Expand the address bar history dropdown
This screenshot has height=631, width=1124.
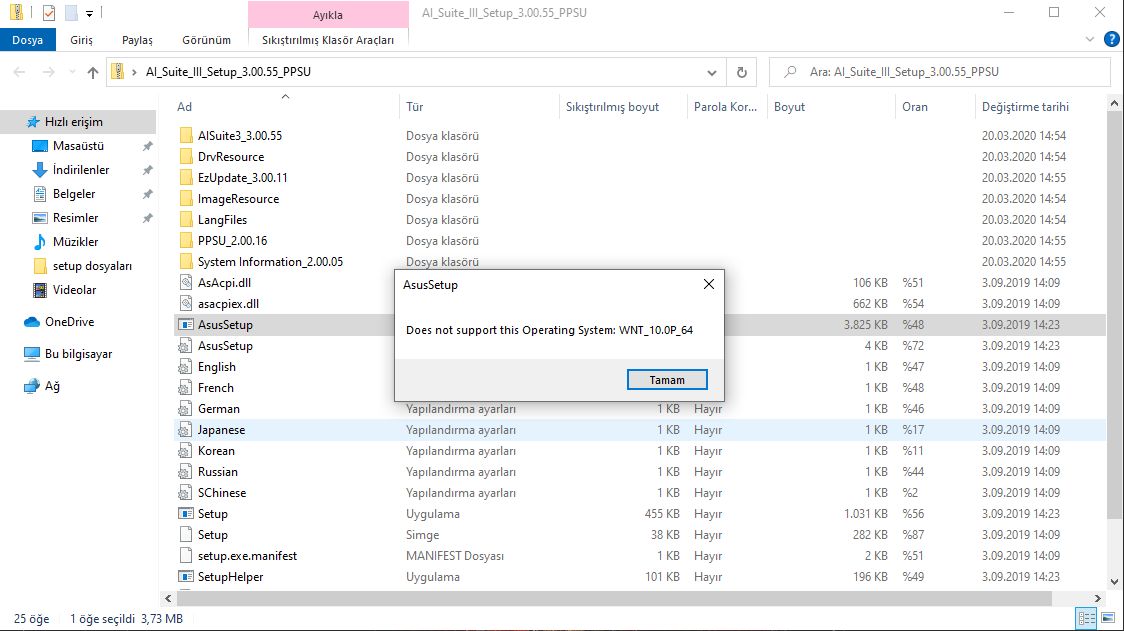tap(711, 72)
